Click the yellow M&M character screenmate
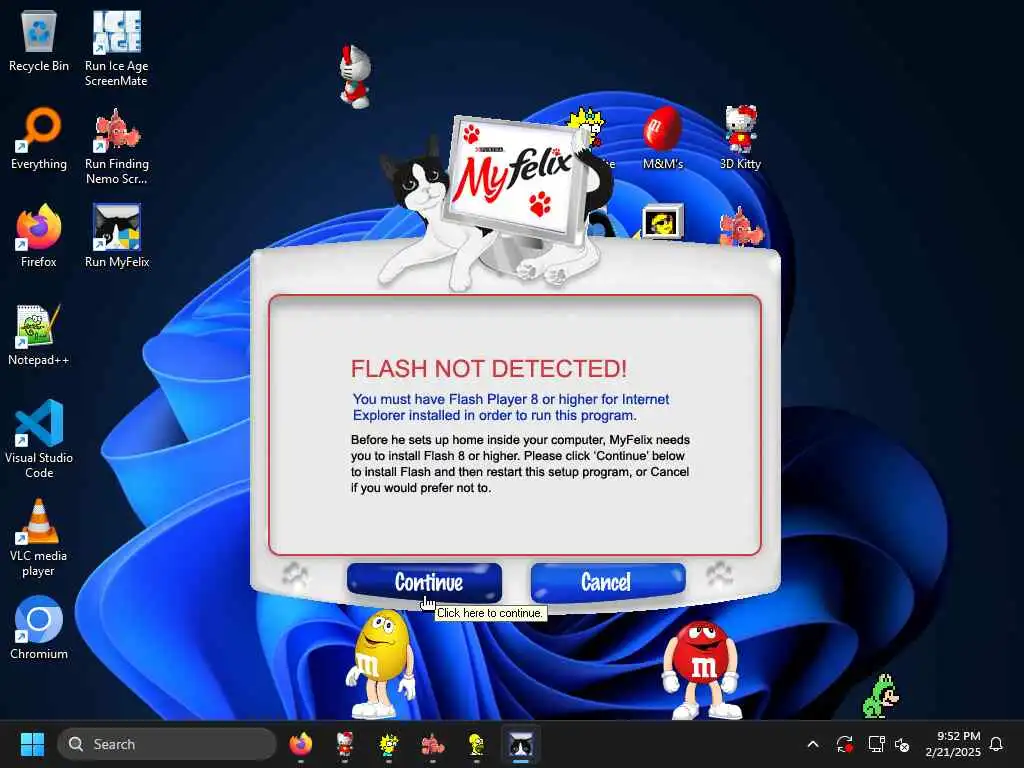The height and width of the screenshot is (768, 1024). [x=382, y=663]
